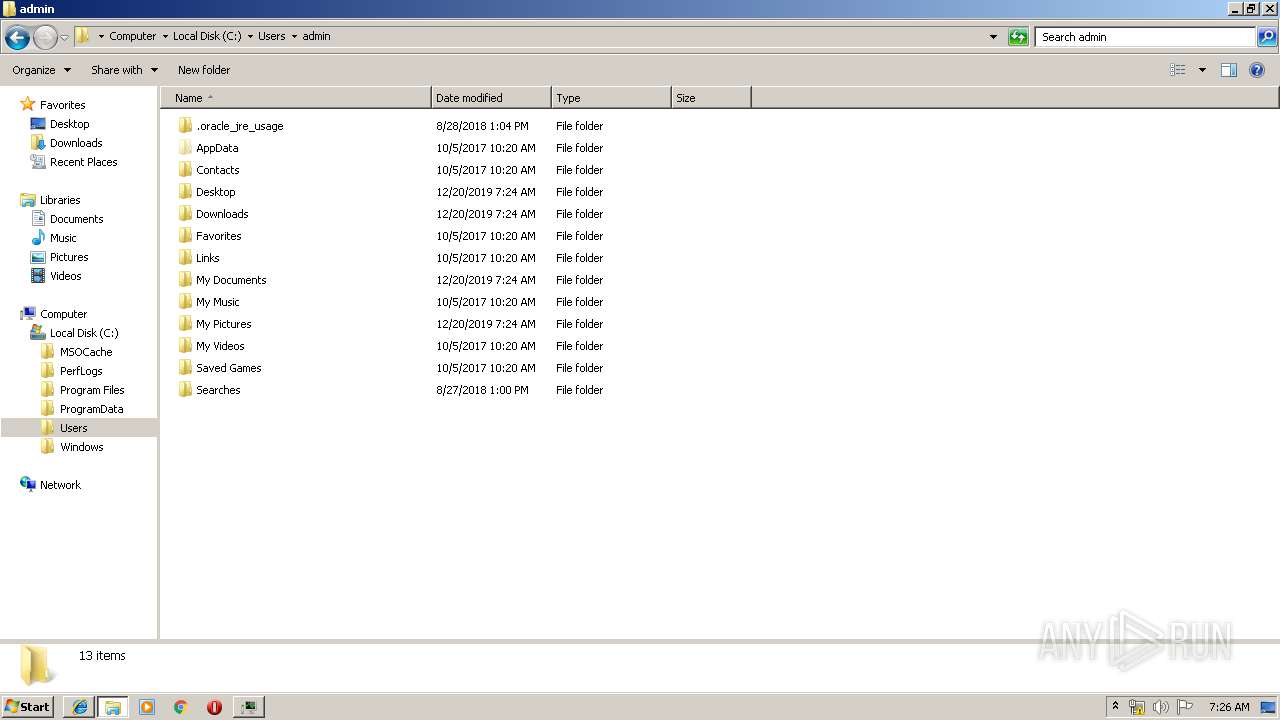Expand dropdown arrow after Local Disk (C:) breadcrumb
This screenshot has height=720, width=1280.
(249, 36)
